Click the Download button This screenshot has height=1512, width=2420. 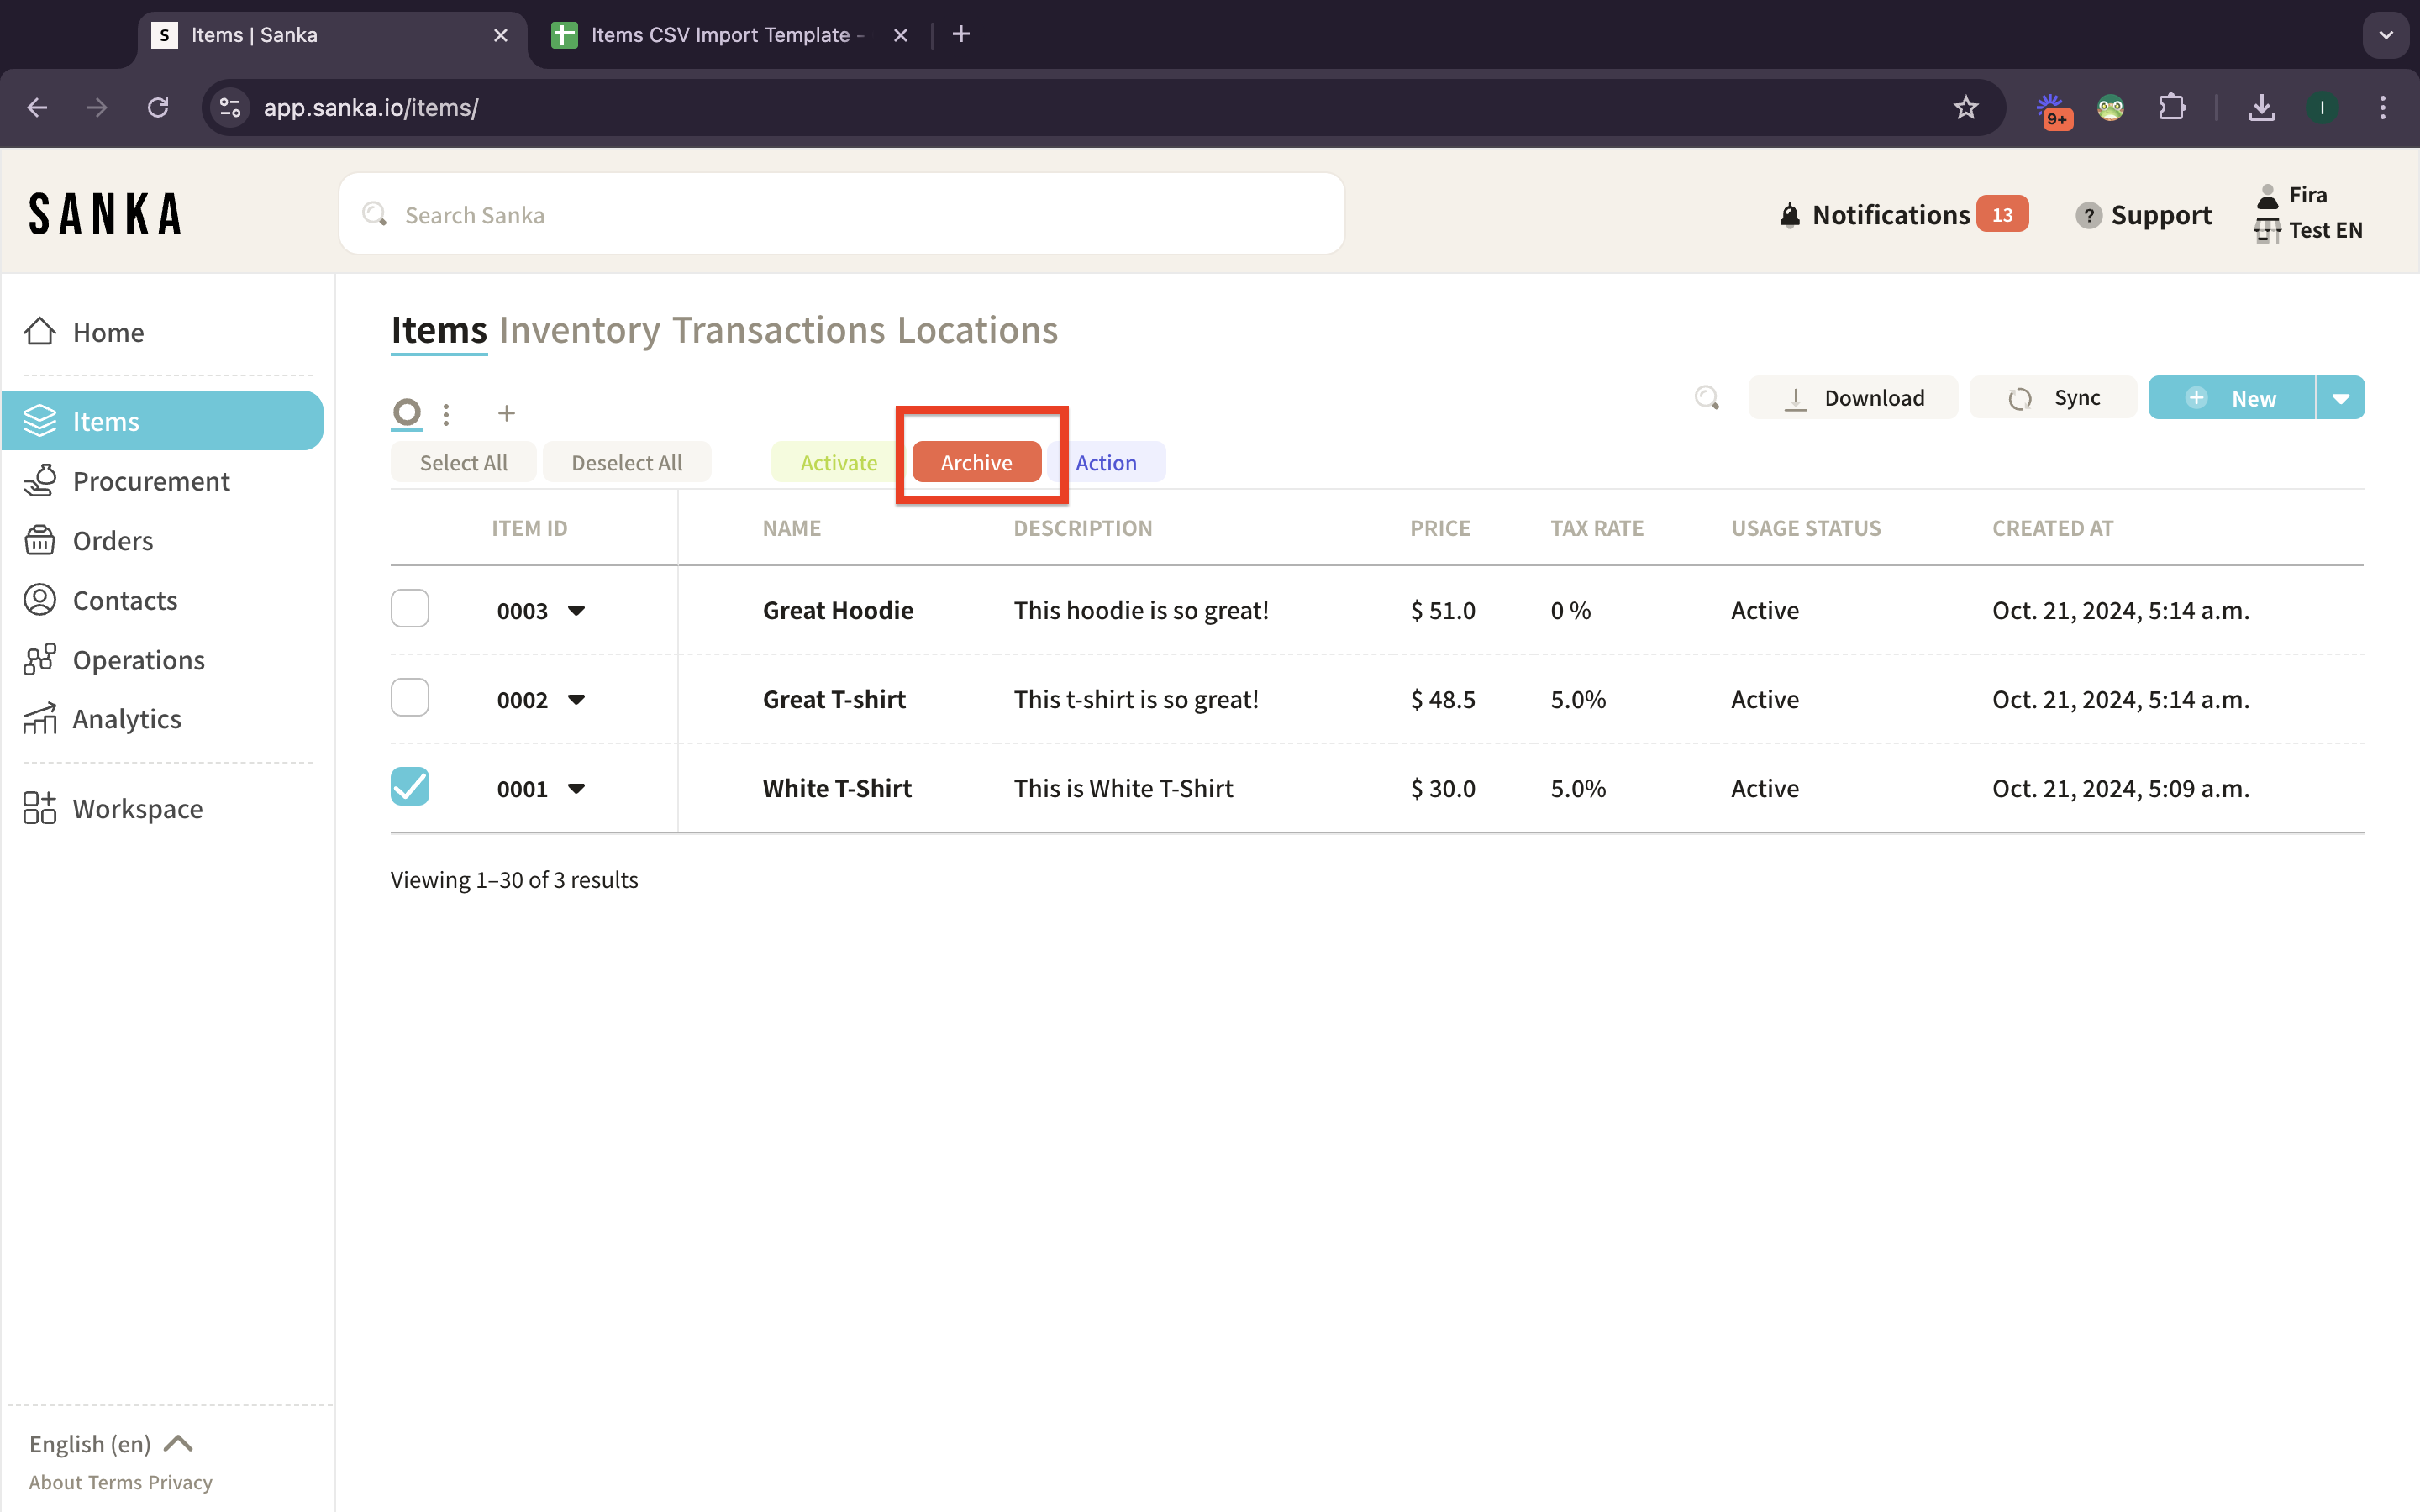1853,398
